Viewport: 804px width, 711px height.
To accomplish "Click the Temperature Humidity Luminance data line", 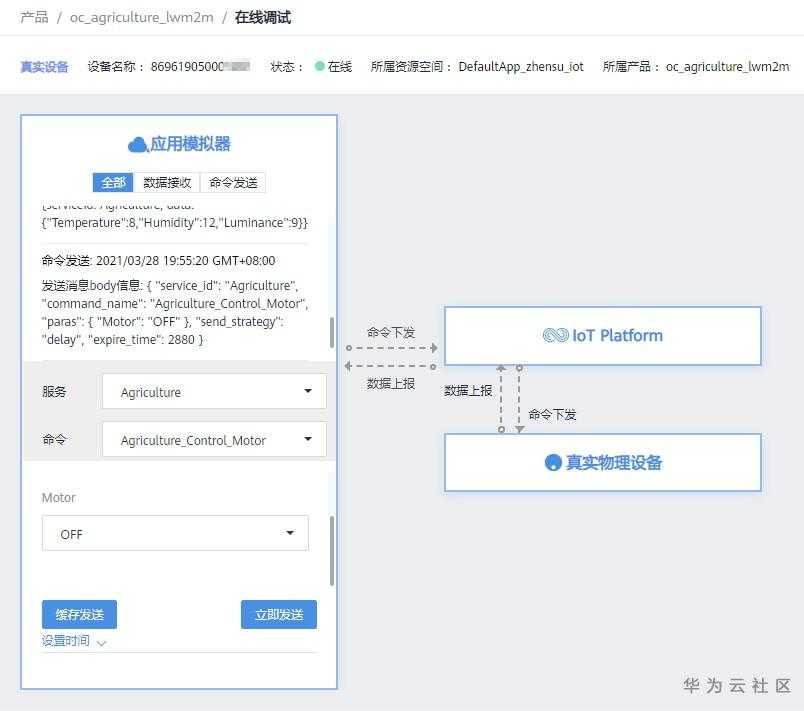I will 174,222.
